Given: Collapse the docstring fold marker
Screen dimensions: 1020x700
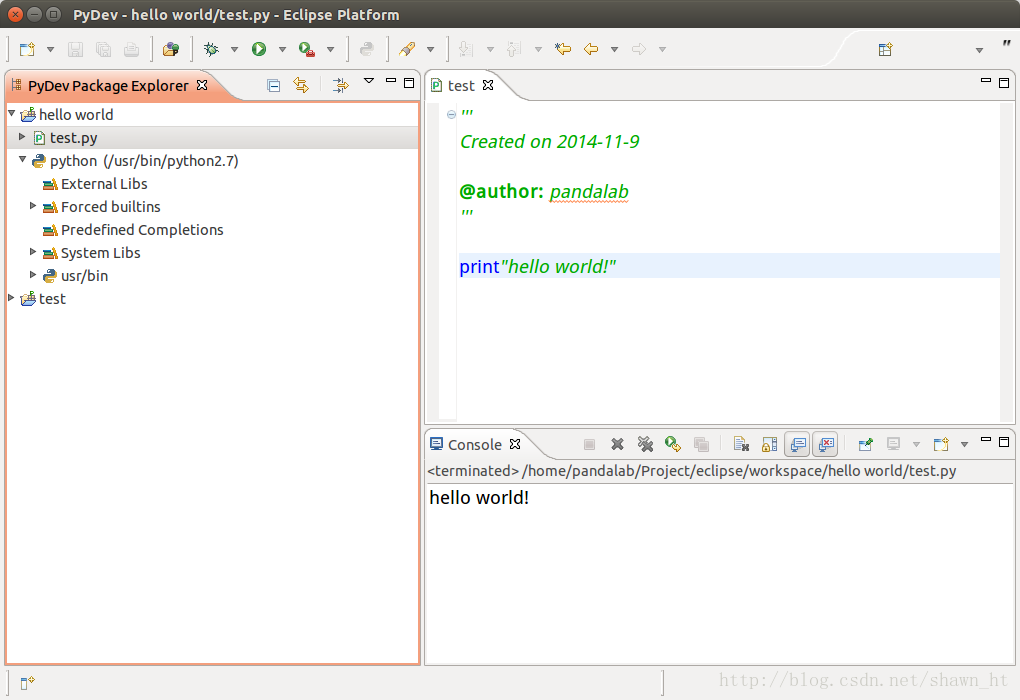Looking at the screenshot, I should click(x=451, y=114).
